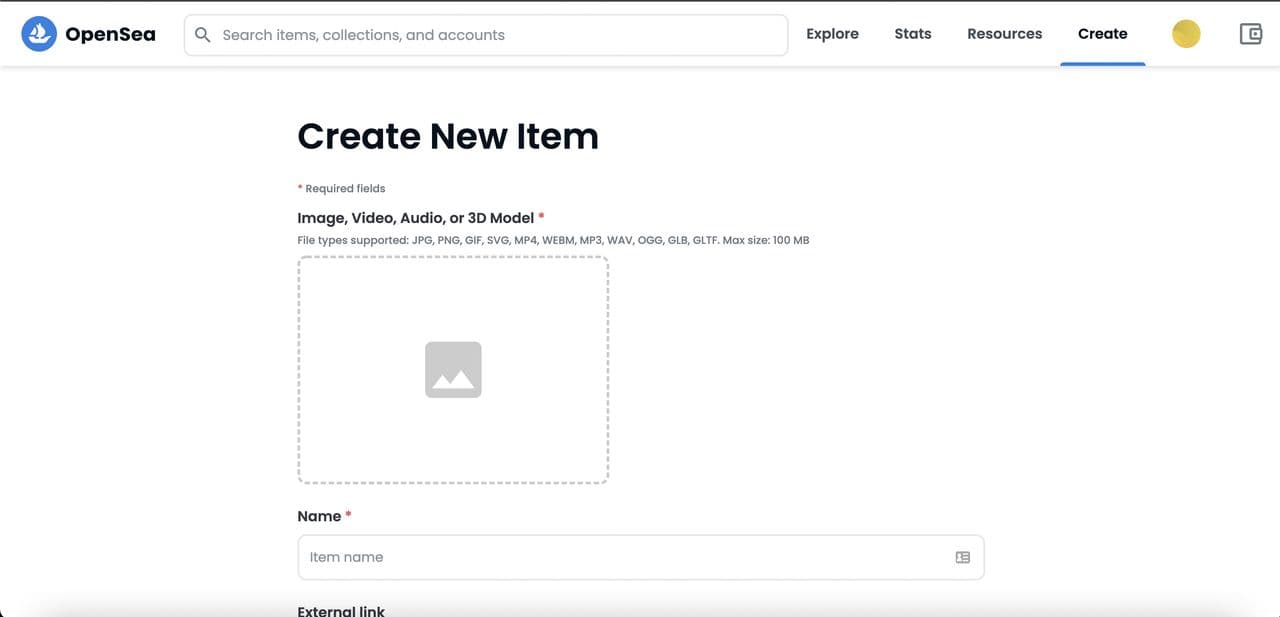The height and width of the screenshot is (617, 1280).
Task: Click the Create New Item heading
Action: tap(448, 136)
